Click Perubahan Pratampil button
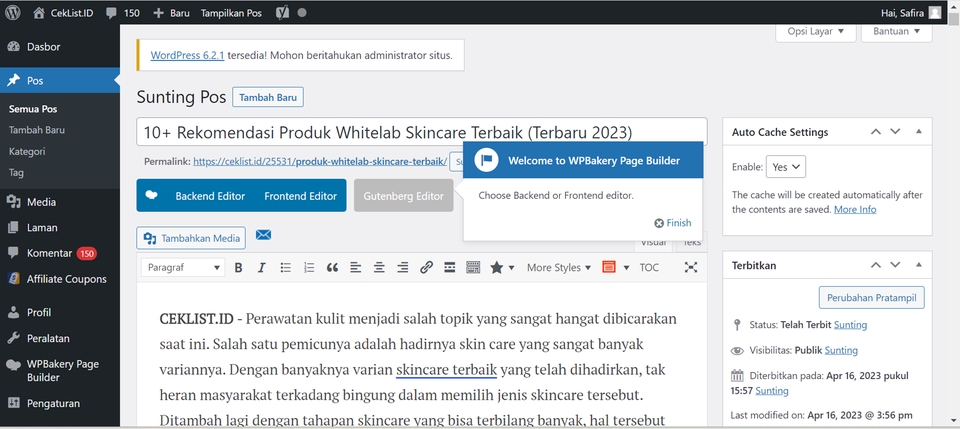The image size is (960, 429). click(872, 297)
